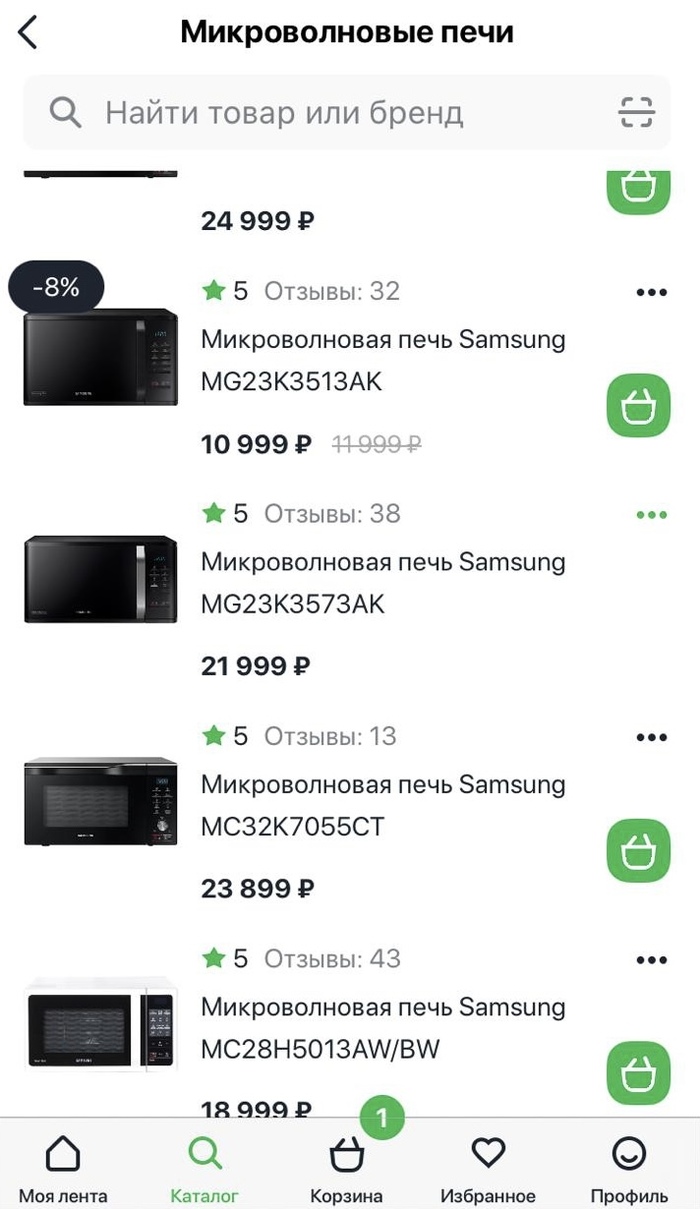The width and height of the screenshot is (700, 1209).
Task: Add Samsung MC32K7055CT to cart
Action: click(x=638, y=850)
